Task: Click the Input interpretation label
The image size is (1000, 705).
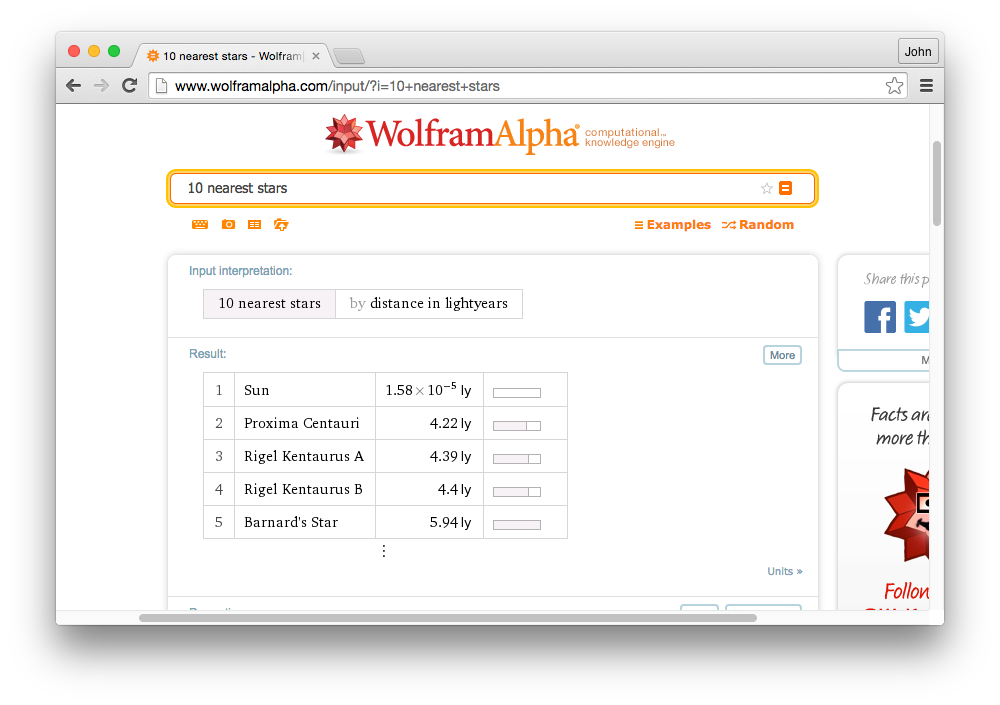Action: [240, 271]
